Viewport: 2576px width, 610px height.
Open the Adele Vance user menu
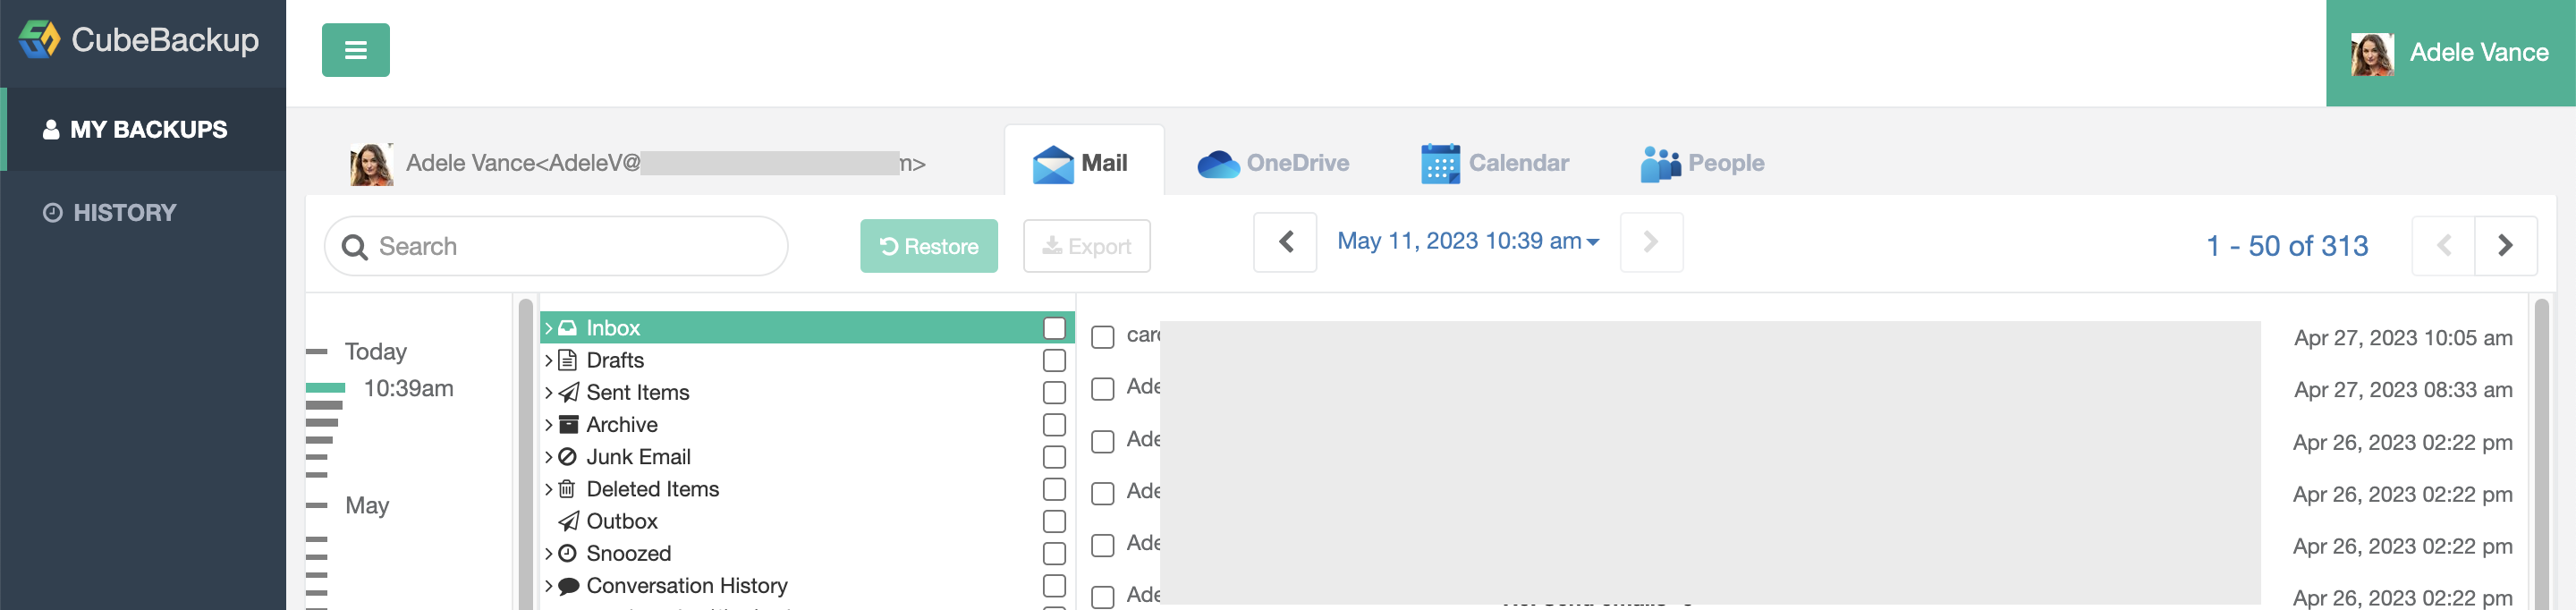(x=2450, y=53)
